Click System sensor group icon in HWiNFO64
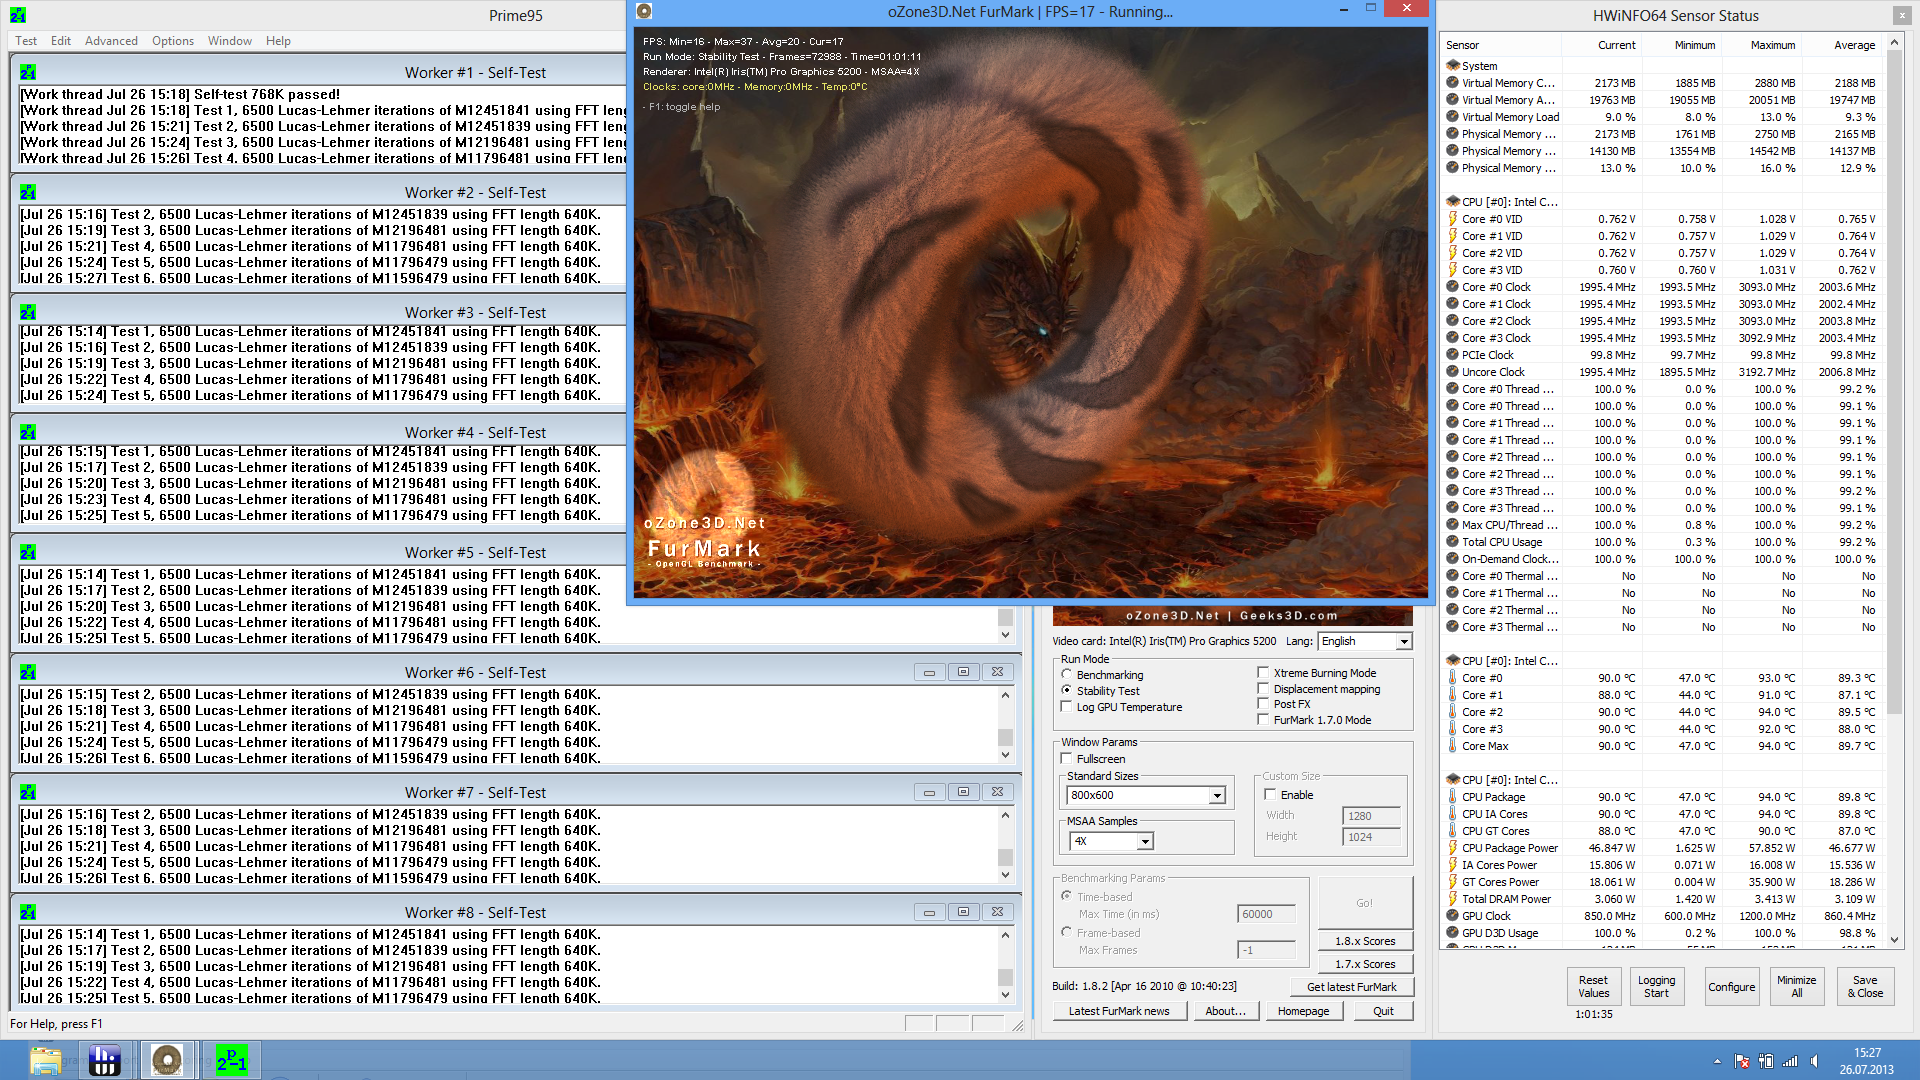 coord(1452,65)
